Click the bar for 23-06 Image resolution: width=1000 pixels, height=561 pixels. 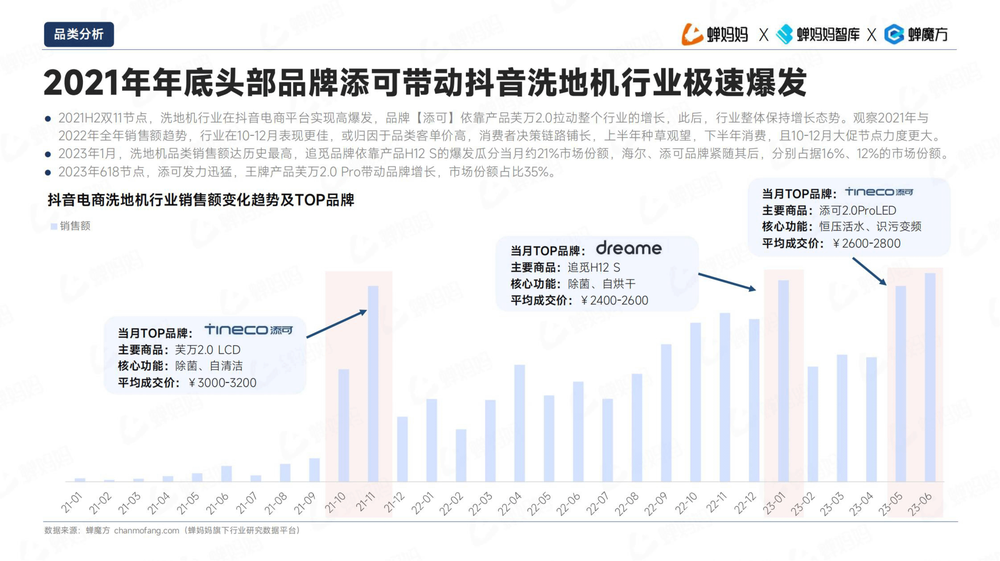(x=930, y=377)
